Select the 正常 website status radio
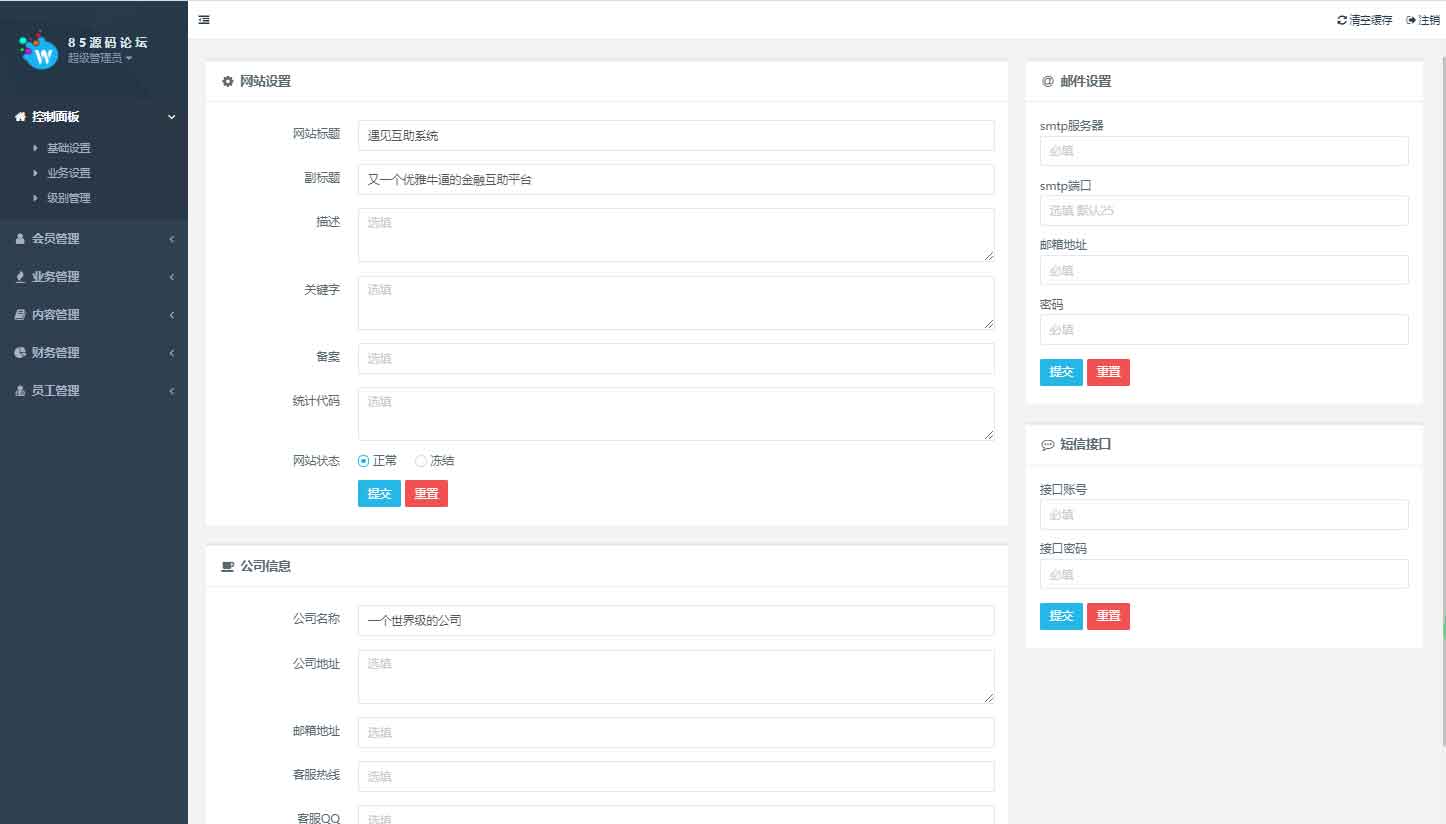 [364, 461]
